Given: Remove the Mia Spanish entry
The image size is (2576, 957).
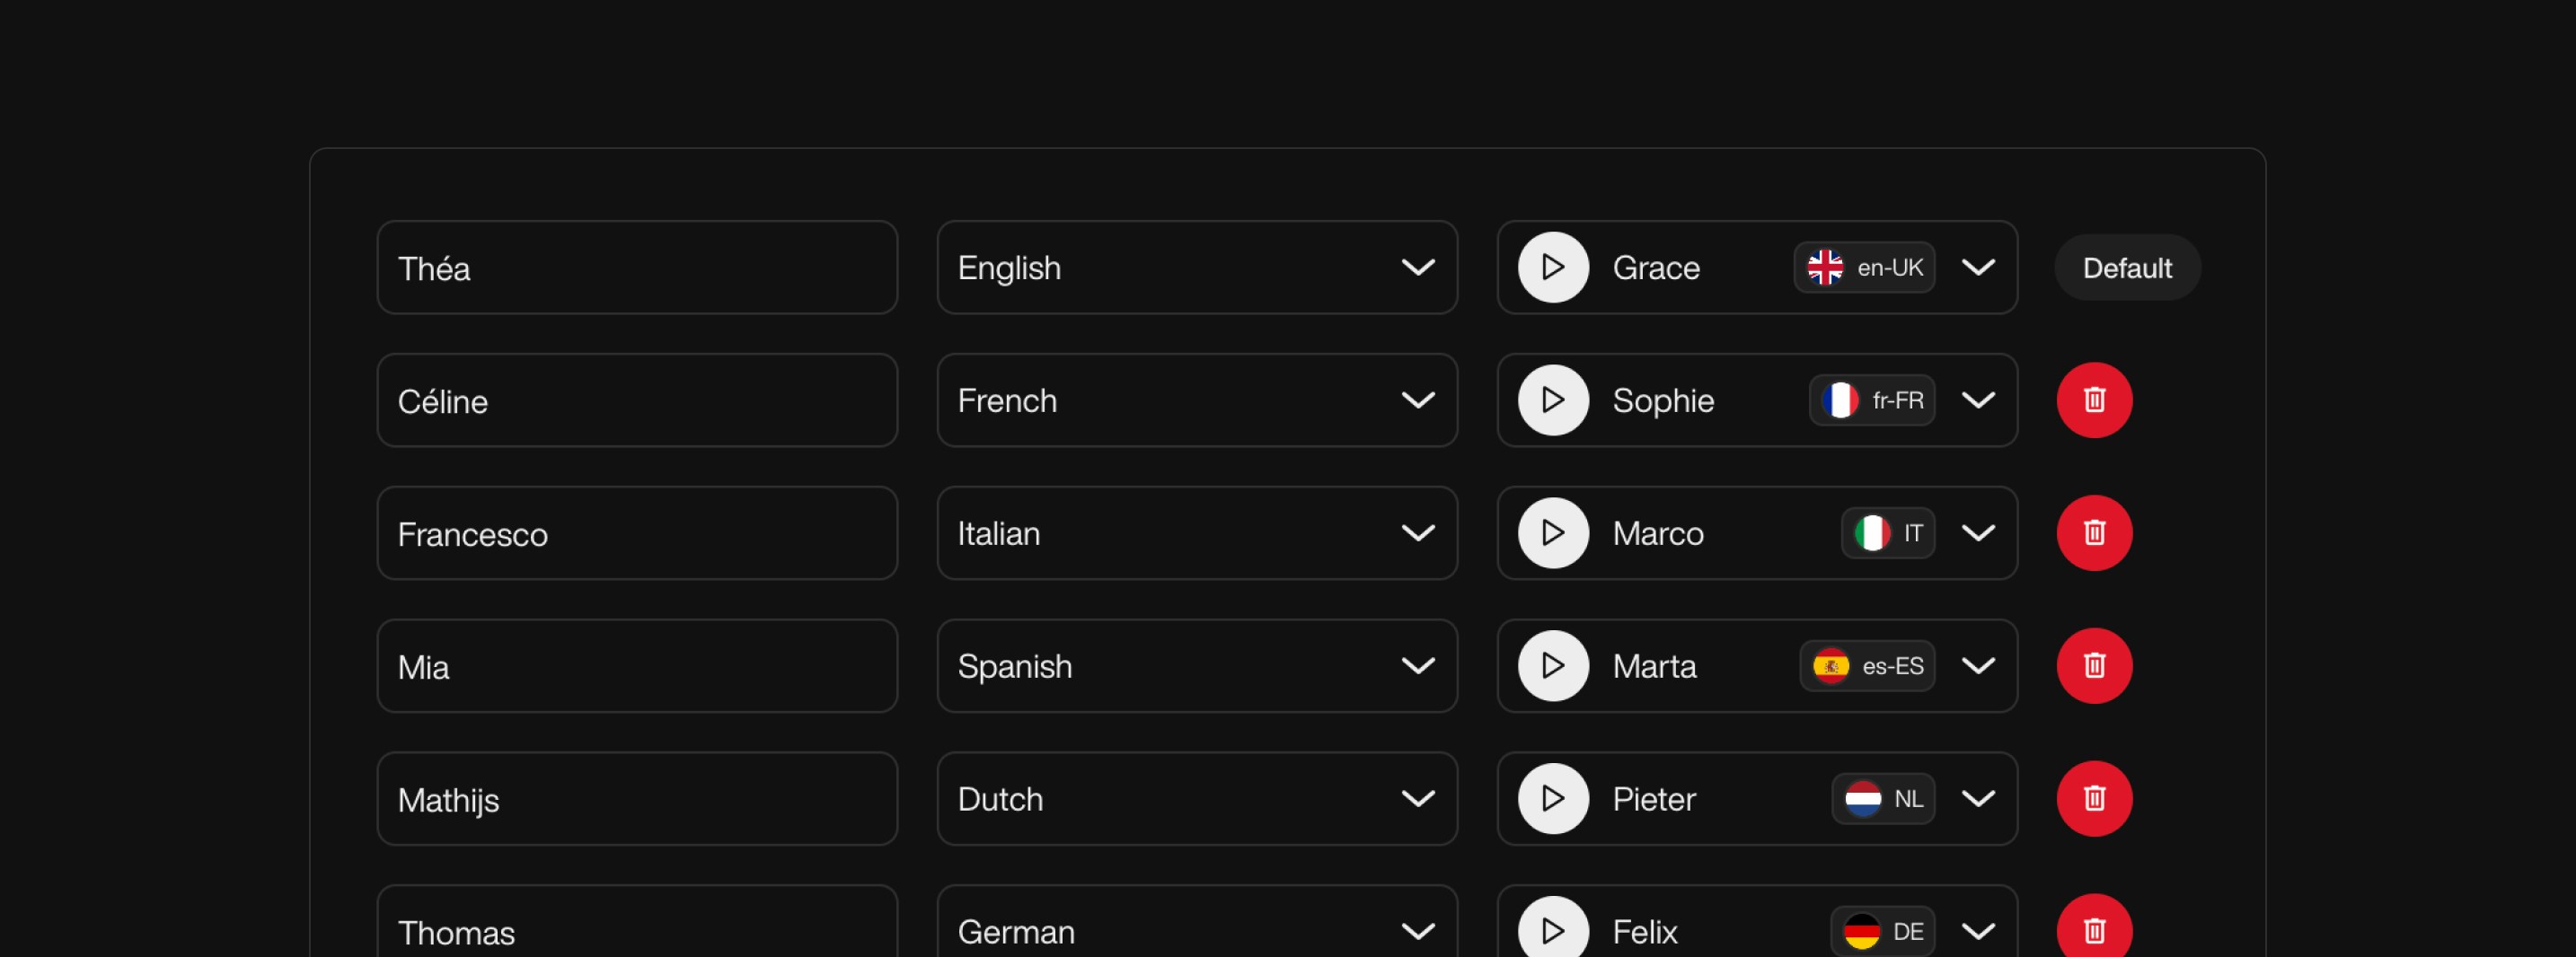Looking at the screenshot, I should coord(2095,666).
